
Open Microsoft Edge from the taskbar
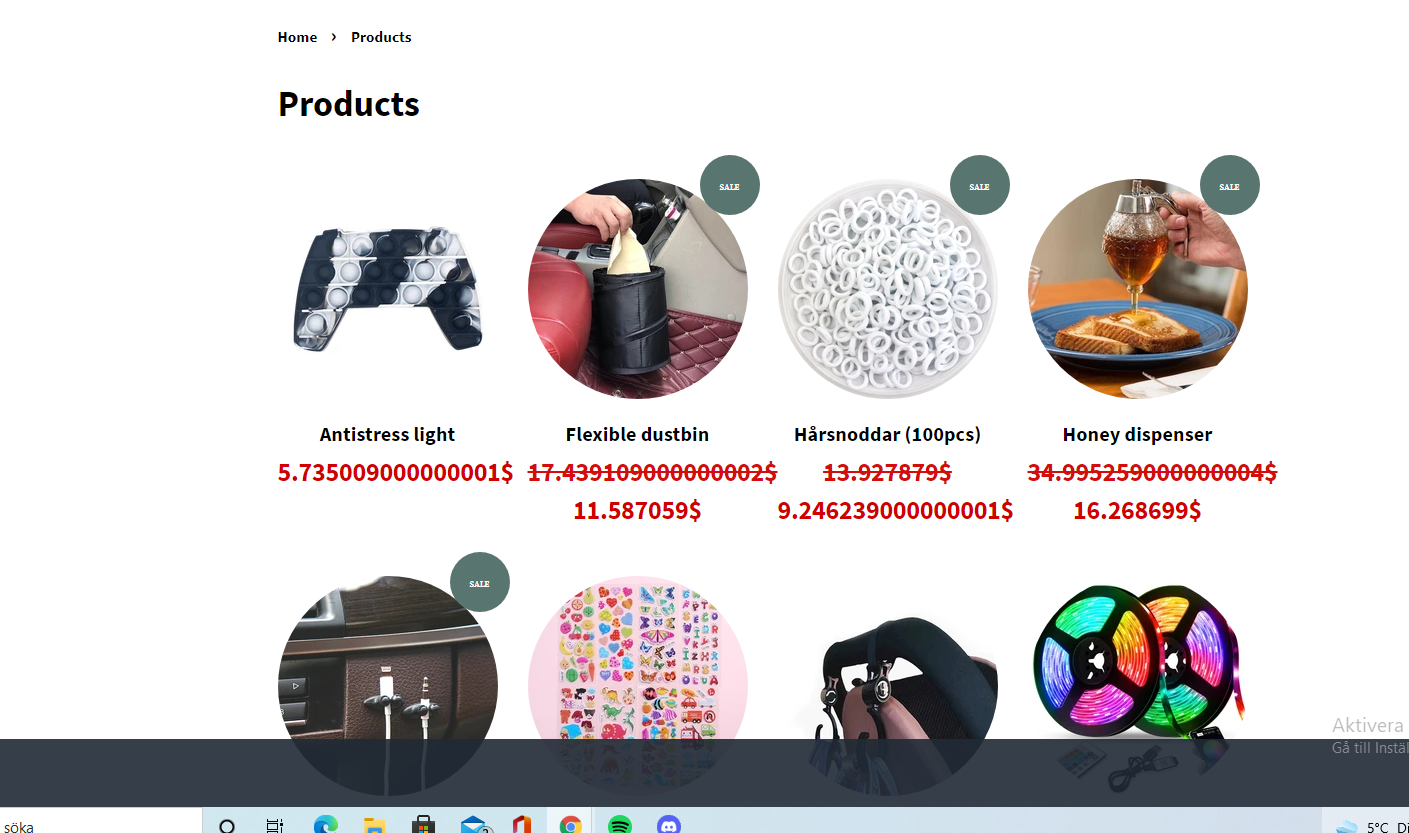pyautogui.click(x=325, y=825)
